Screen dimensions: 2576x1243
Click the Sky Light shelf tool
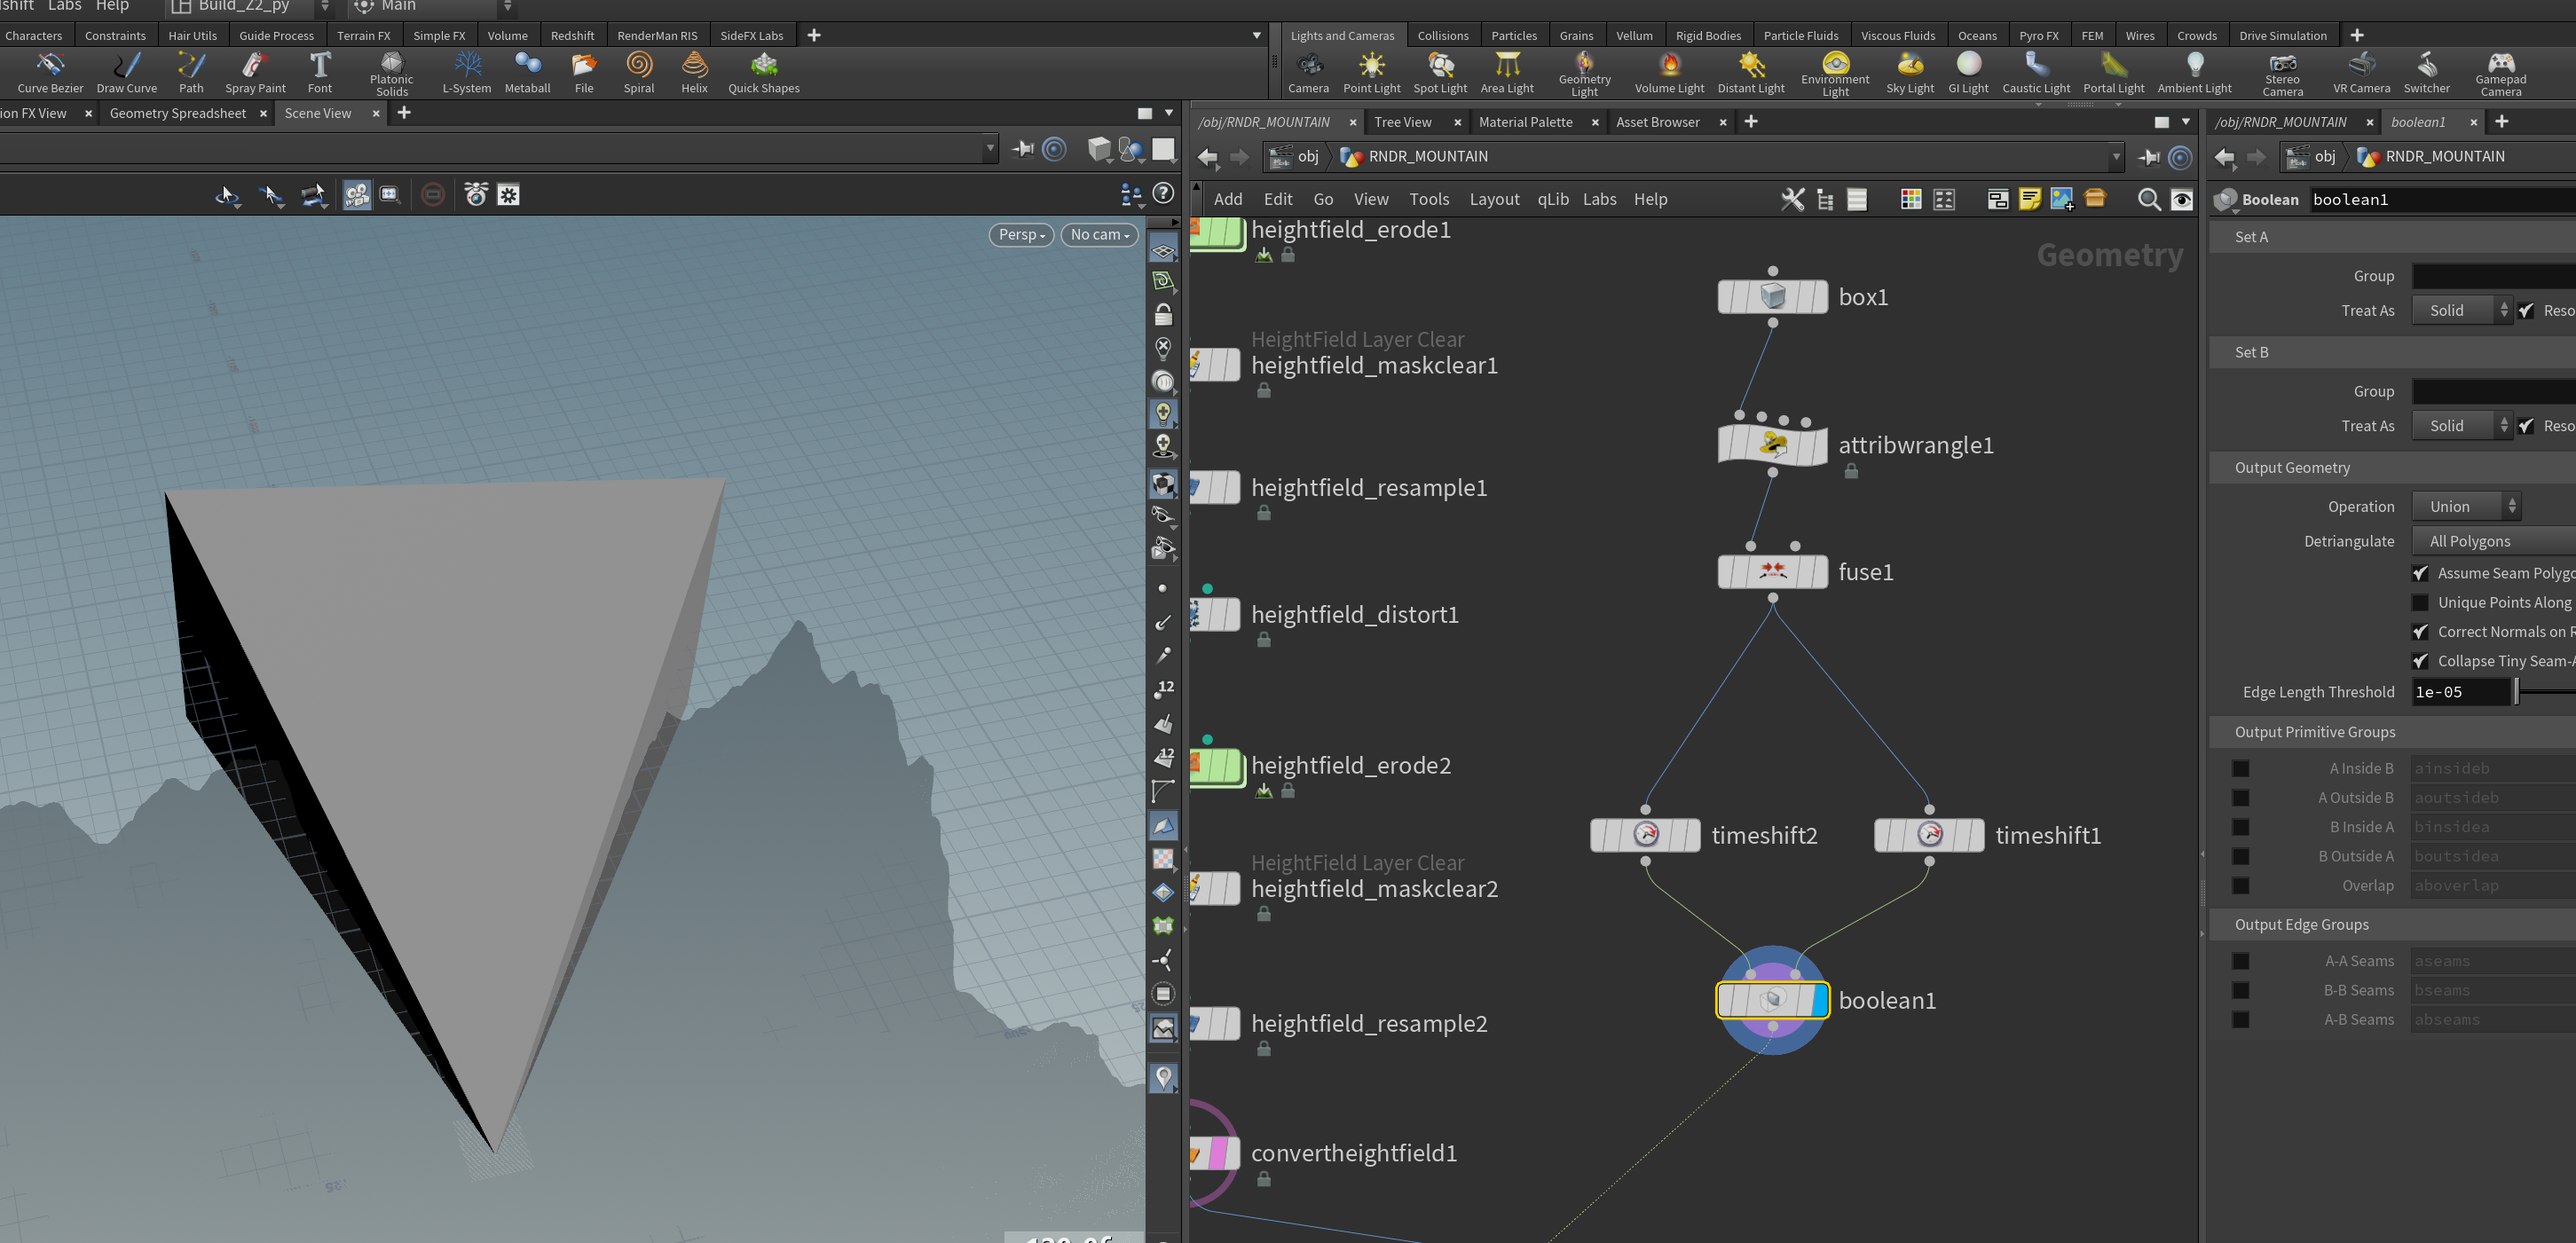point(1910,73)
